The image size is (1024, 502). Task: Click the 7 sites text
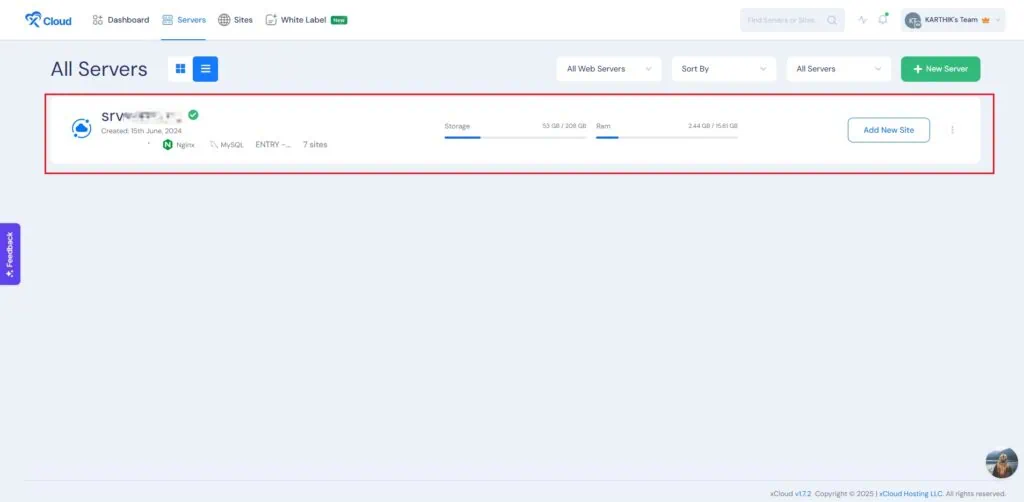click(x=315, y=145)
